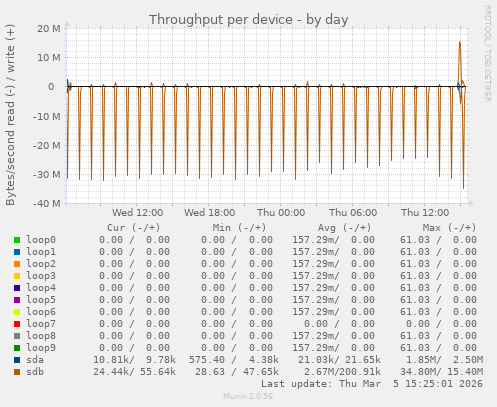Click the sdb brown color swatch
Screen dimensions: 497x407
17,372
